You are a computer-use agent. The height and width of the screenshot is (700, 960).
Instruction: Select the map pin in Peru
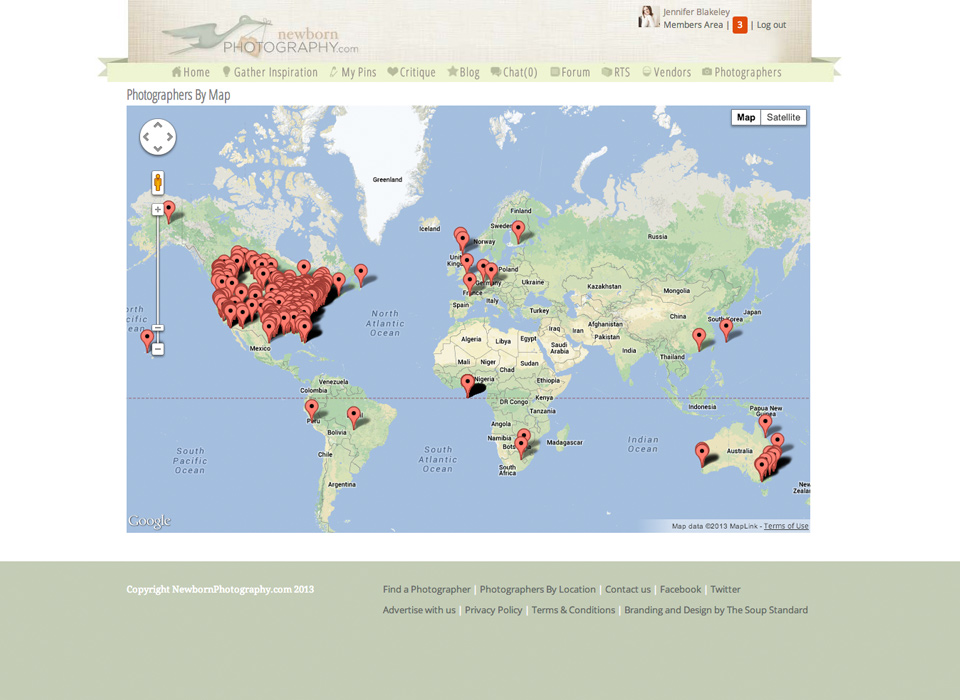pyautogui.click(x=312, y=410)
